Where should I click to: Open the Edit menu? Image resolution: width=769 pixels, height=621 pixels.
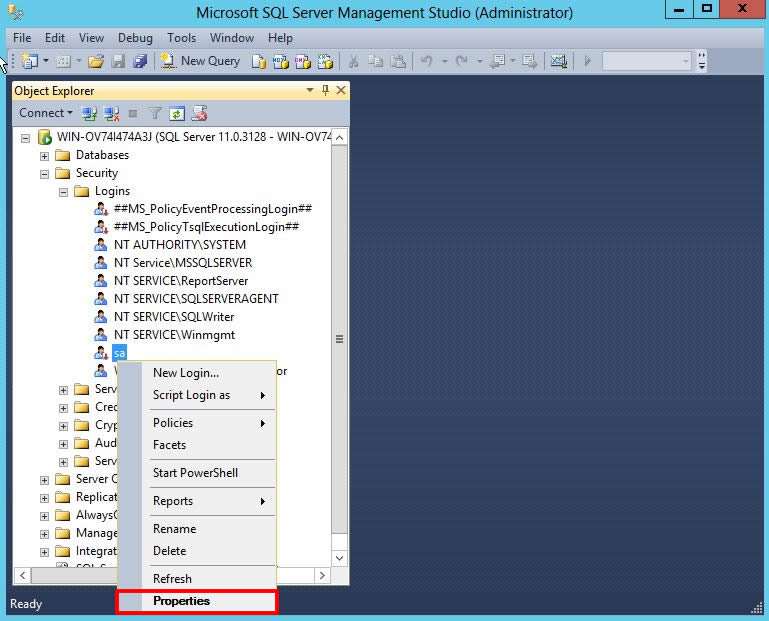[54, 38]
